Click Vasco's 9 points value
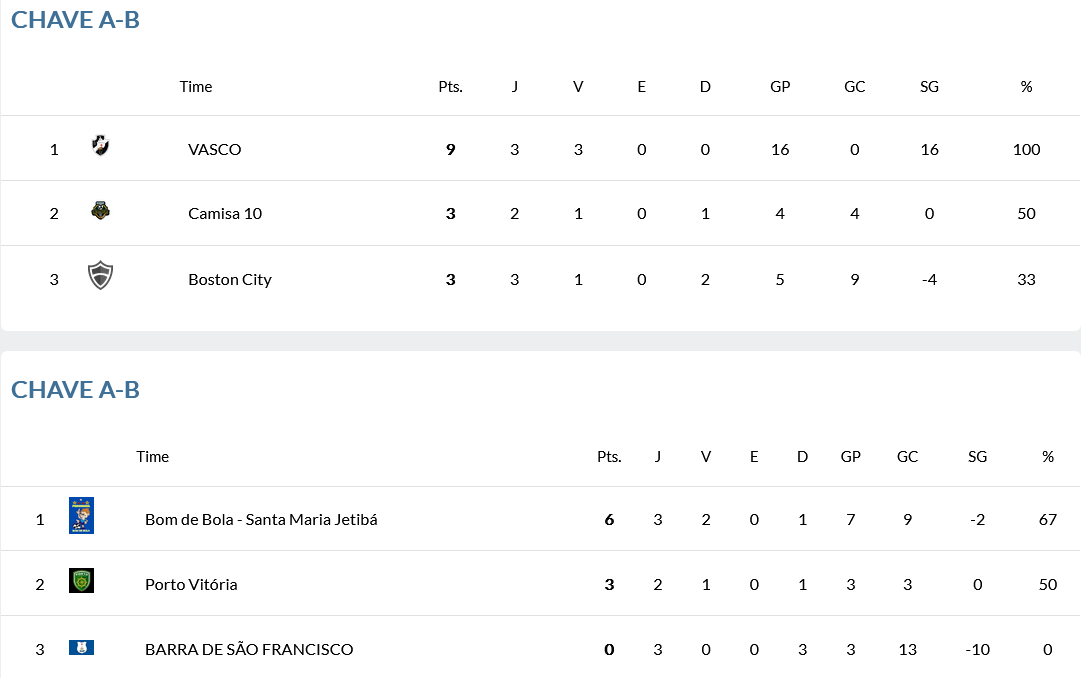Image resolution: width=1081 pixels, height=678 pixels. pyautogui.click(x=451, y=149)
